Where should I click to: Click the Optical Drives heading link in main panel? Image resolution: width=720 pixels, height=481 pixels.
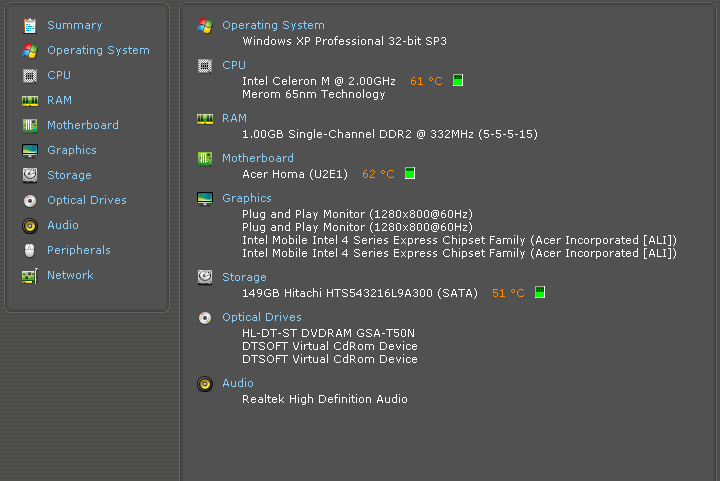(x=262, y=317)
